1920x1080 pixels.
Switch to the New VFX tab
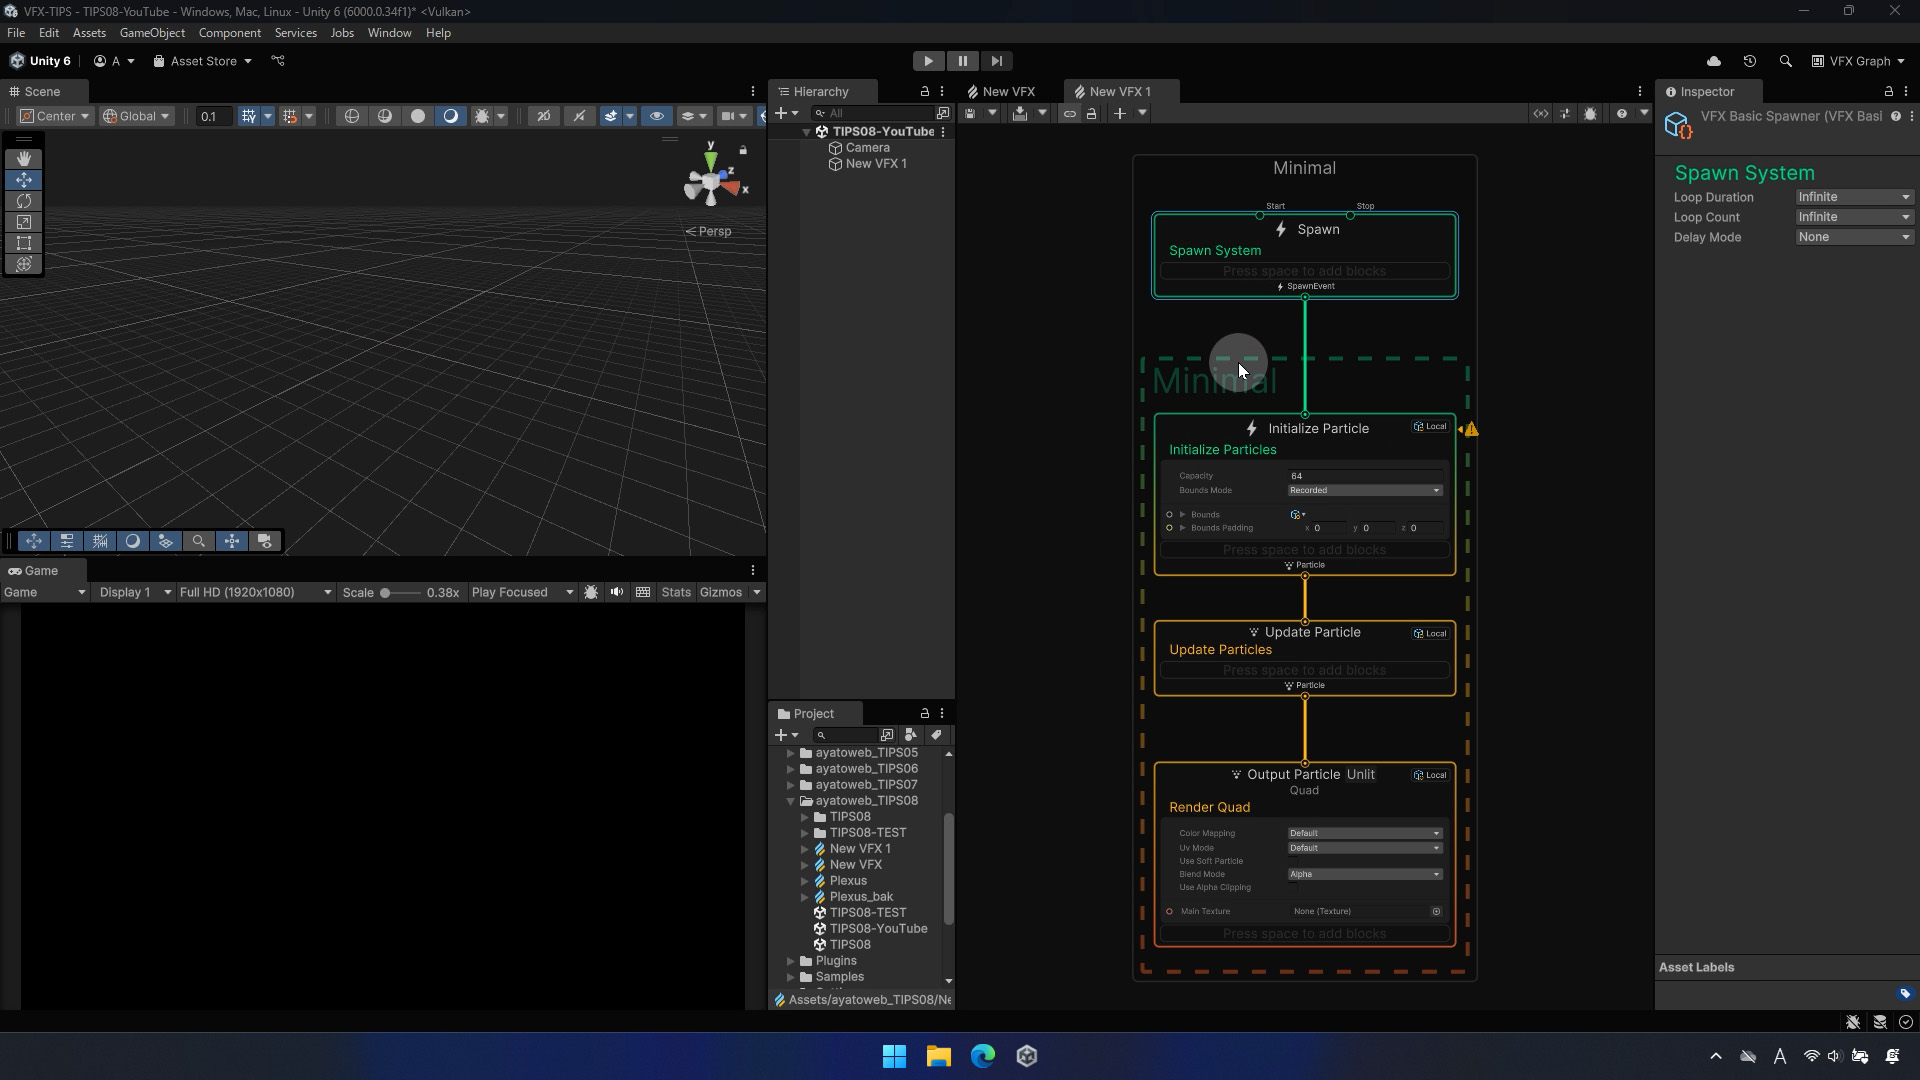(1001, 92)
